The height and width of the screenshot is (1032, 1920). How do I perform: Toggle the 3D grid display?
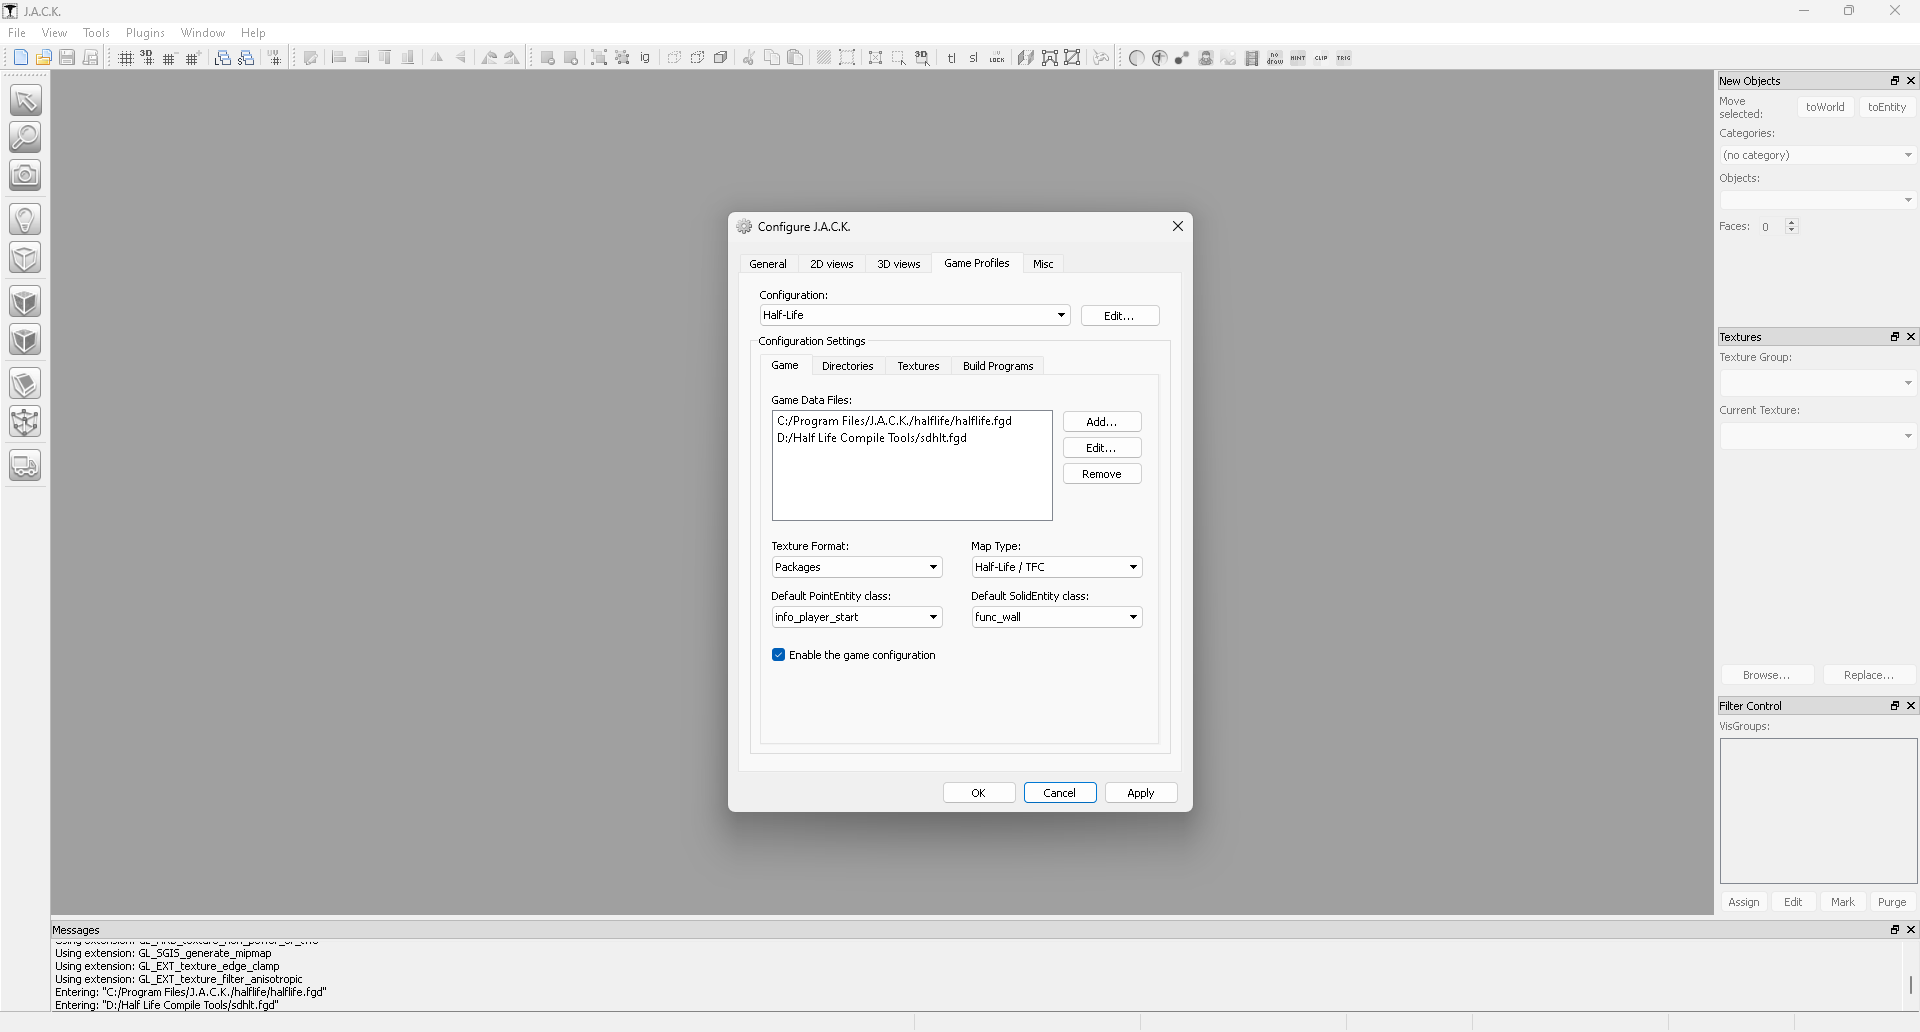pyautogui.click(x=147, y=58)
